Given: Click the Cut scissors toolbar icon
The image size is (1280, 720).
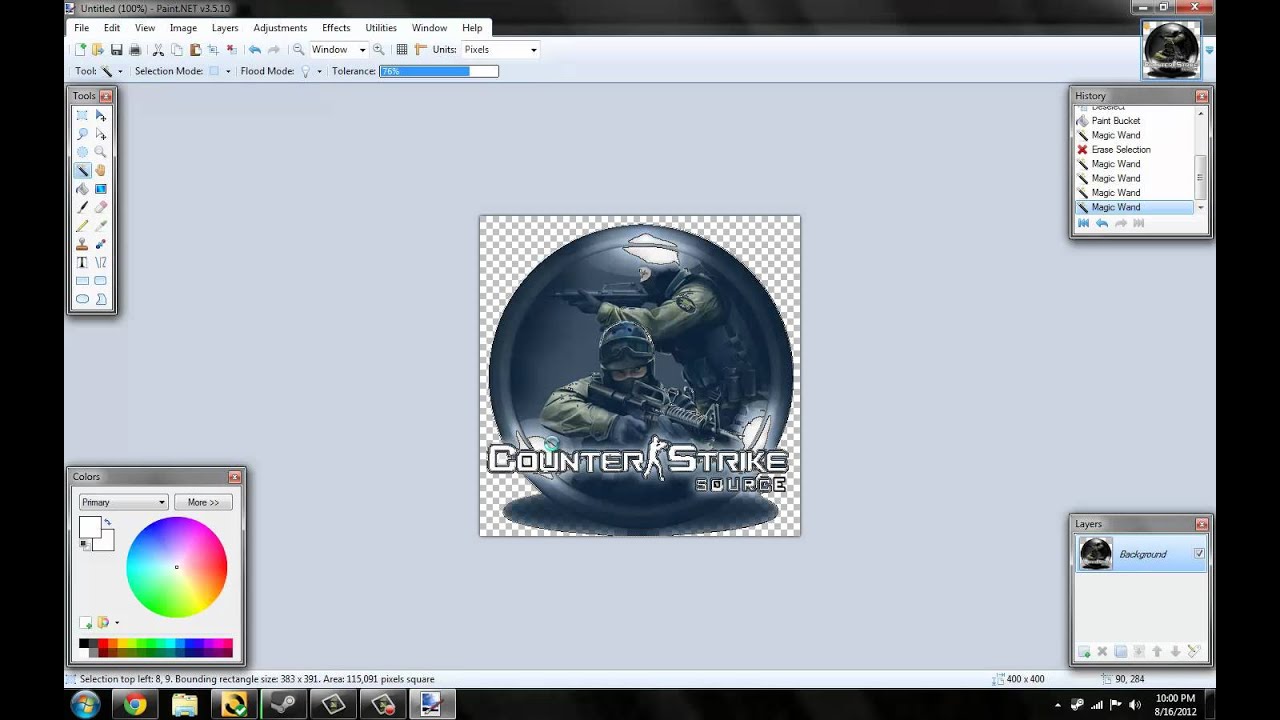Looking at the screenshot, I should (x=158, y=50).
